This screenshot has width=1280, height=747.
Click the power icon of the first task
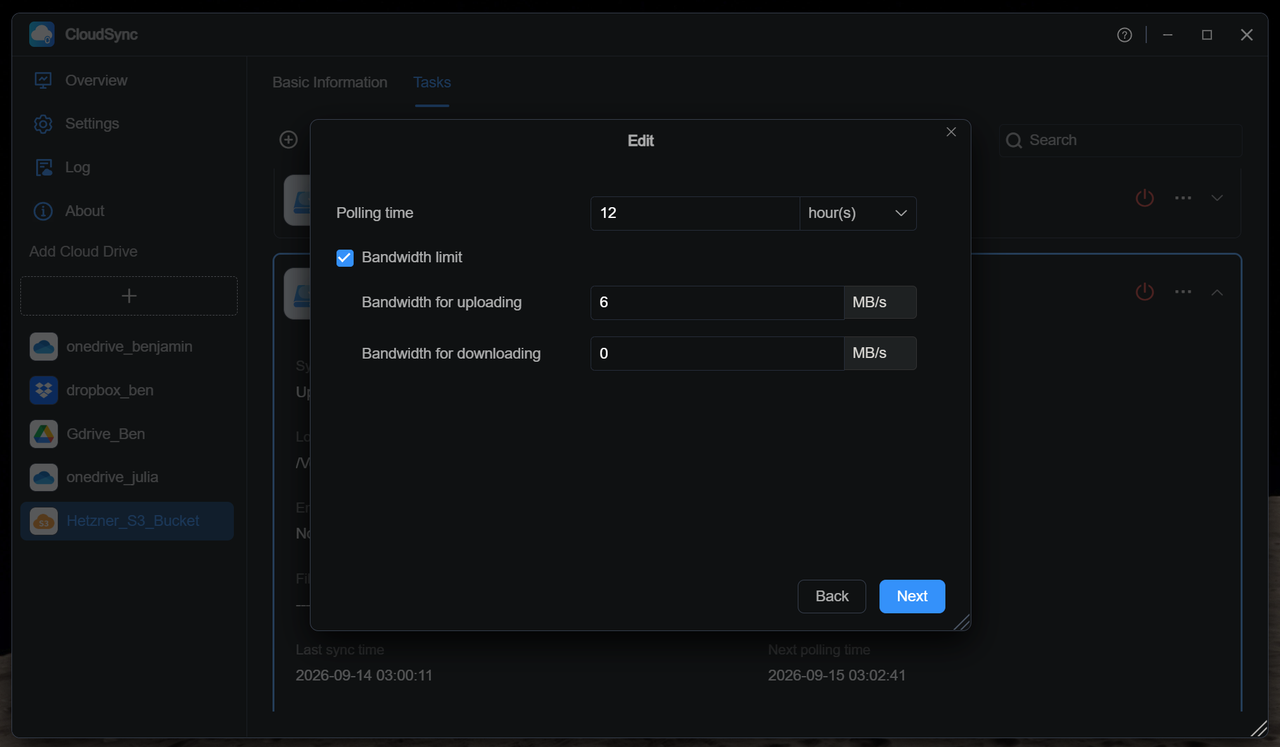(x=1145, y=198)
